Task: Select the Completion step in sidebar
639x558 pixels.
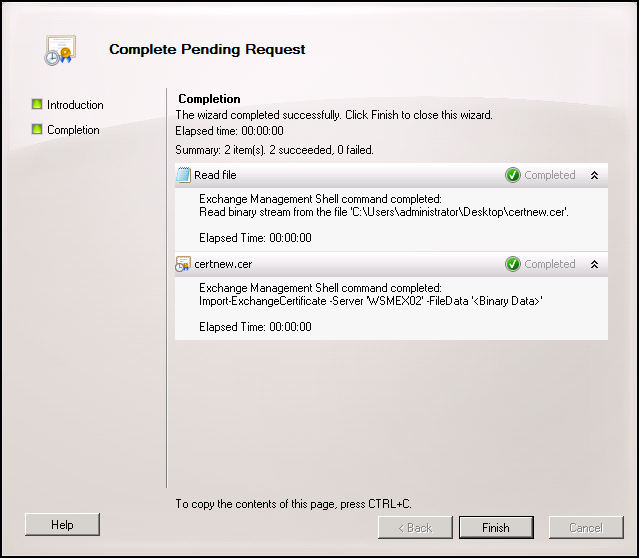Action: click(x=73, y=130)
